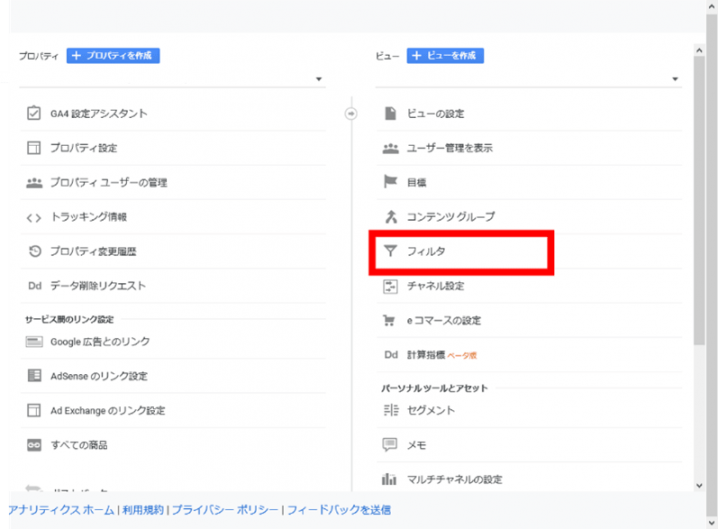
Task: Click the プロパティ設定 layout icon
Action: [x=33, y=148]
